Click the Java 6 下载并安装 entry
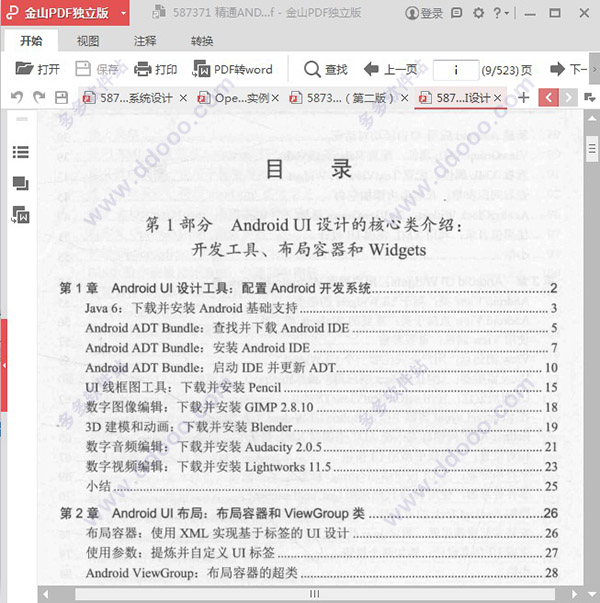The image size is (600, 603). (x=321, y=308)
